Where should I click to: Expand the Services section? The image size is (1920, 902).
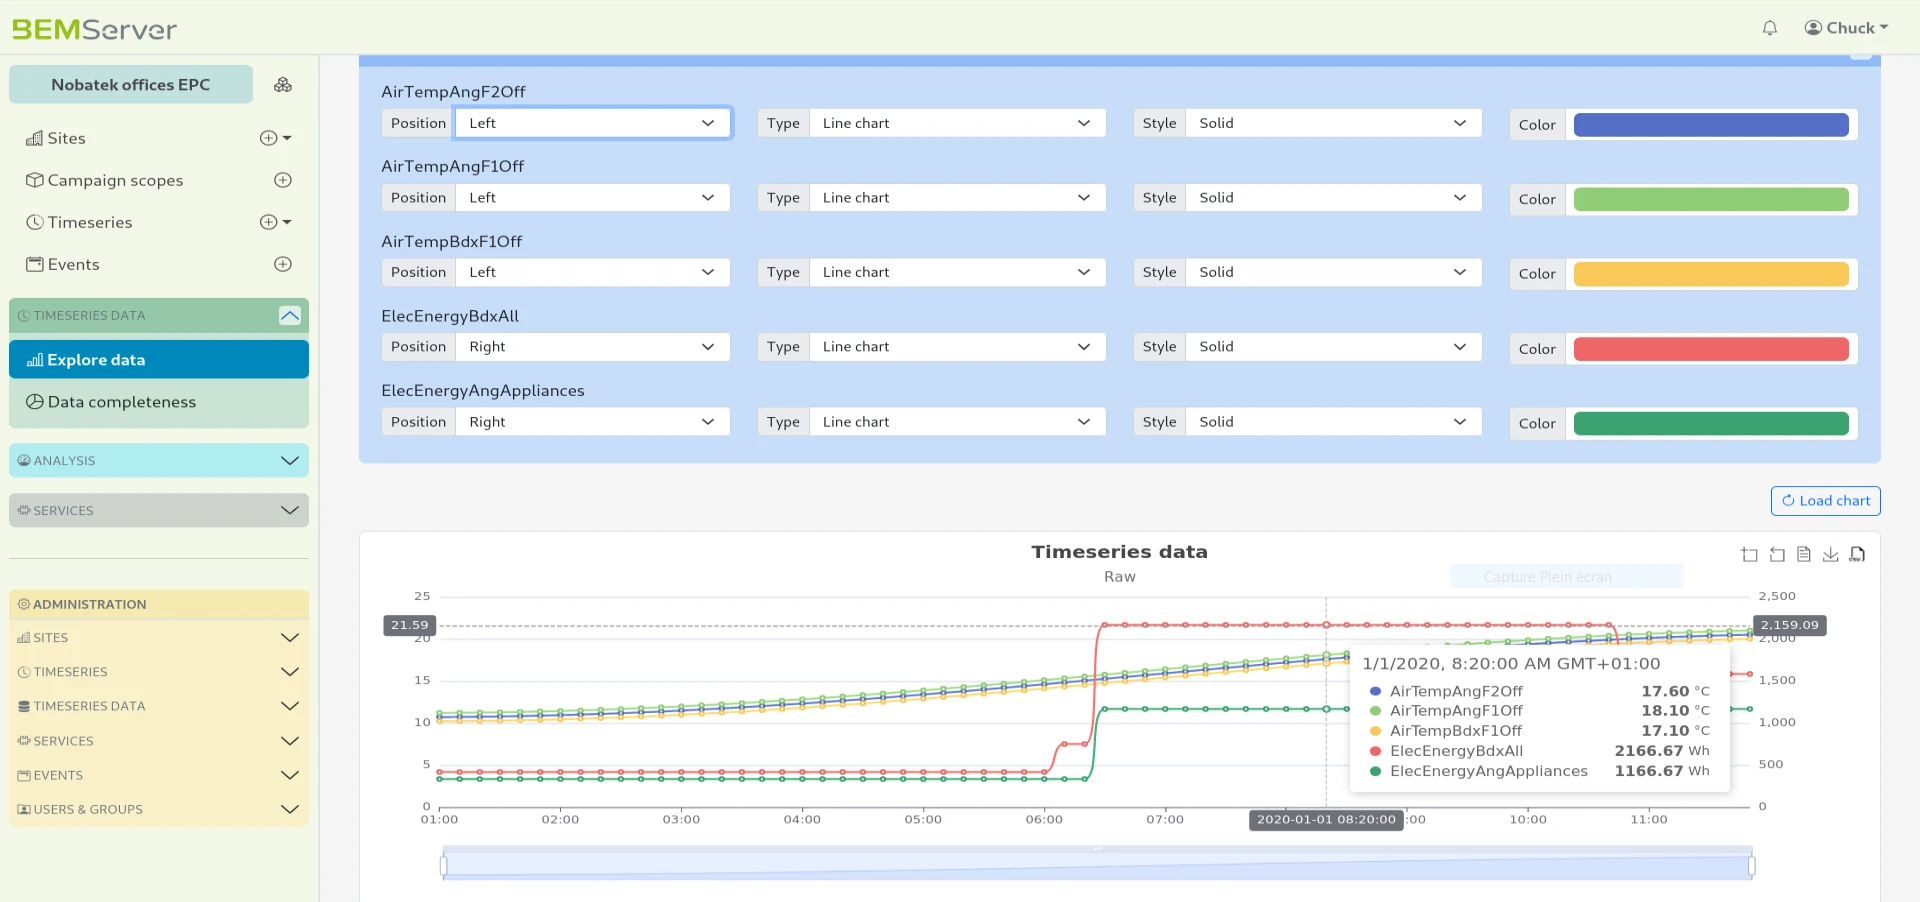point(159,511)
